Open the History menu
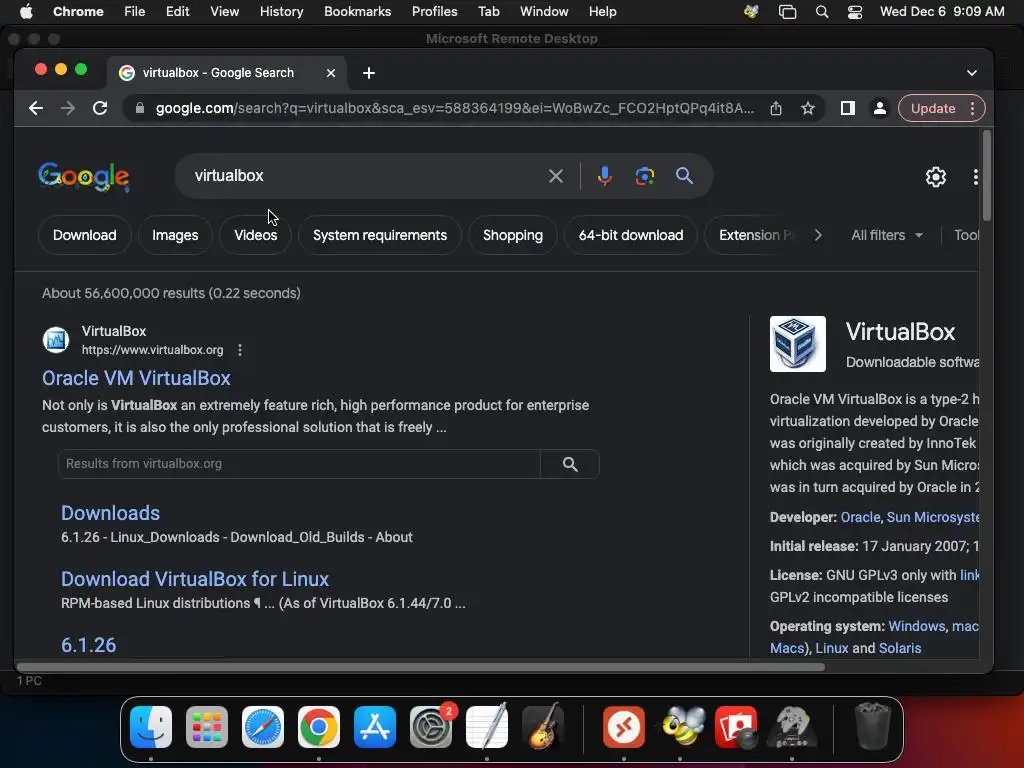This screenshot has height=768, width=1024. click(281, 12)
